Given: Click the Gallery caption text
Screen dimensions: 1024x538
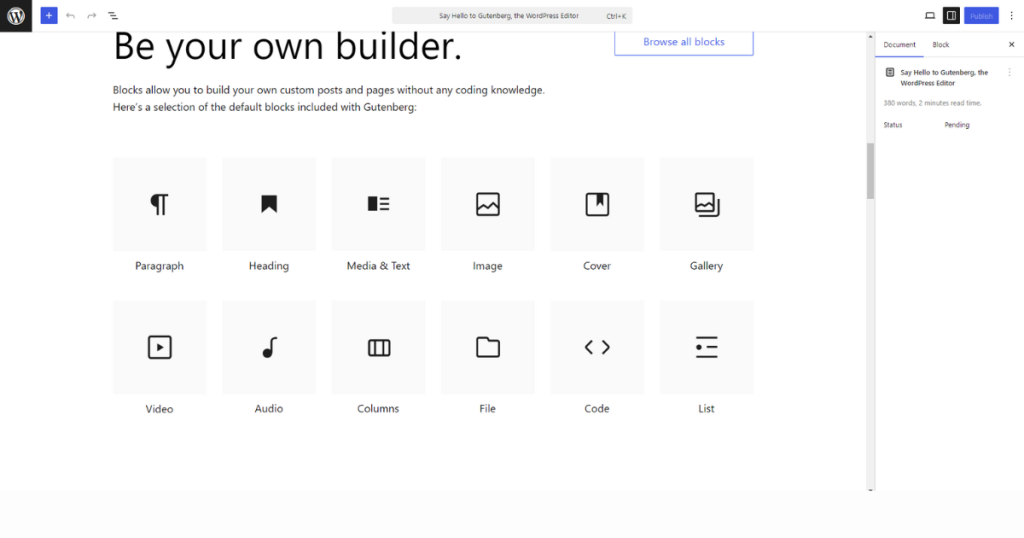Looking at the screenshot, I should point(707,266).
